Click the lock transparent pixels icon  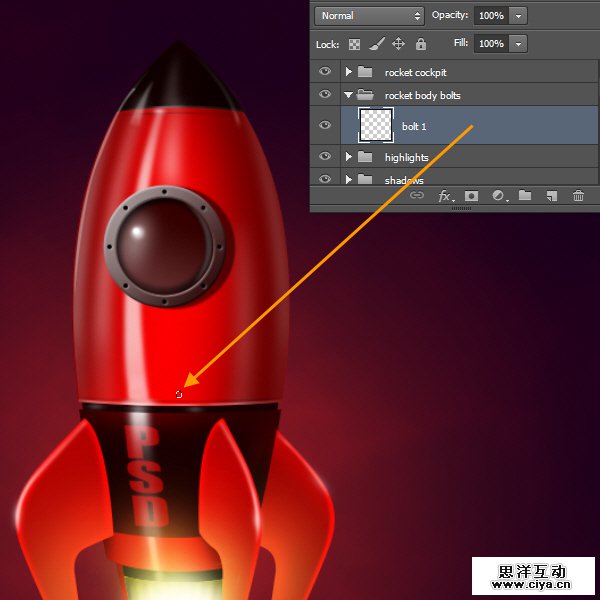[x=354, y=44]
